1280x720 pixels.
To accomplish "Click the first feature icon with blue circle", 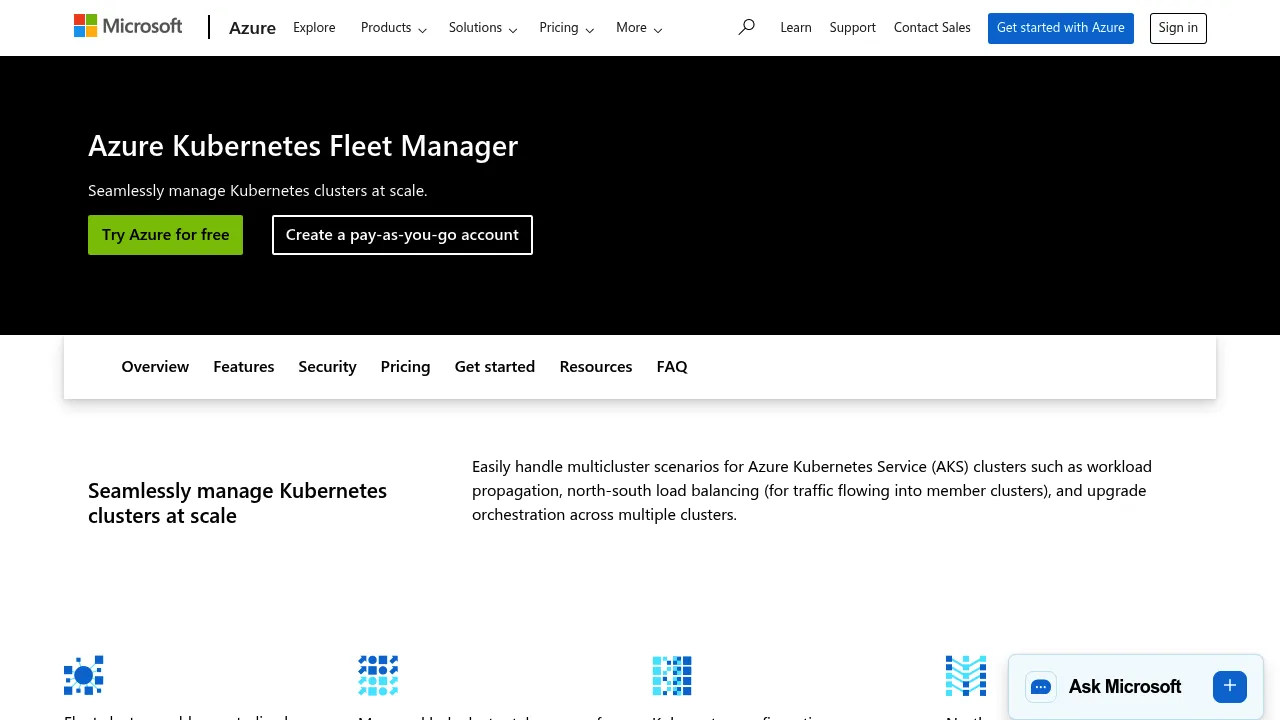I will (x=84, y=676).
